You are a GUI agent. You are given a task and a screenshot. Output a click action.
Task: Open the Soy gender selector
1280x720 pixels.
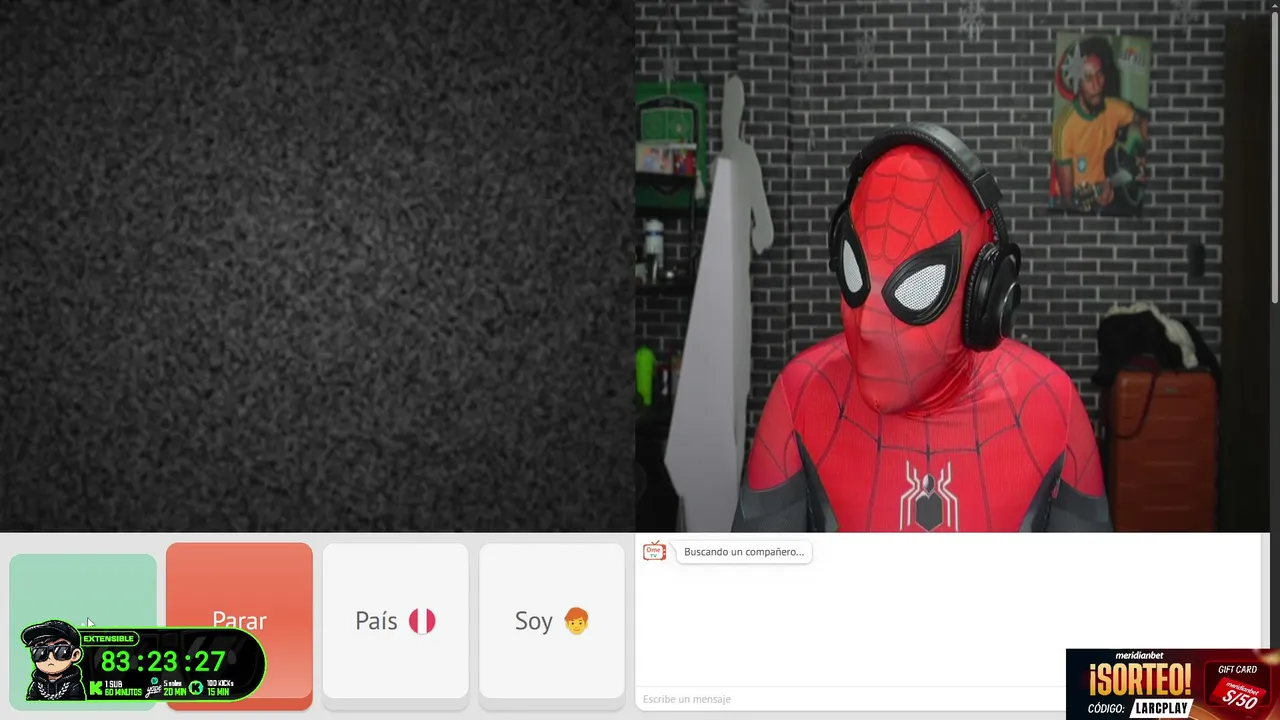click(552, 621)
